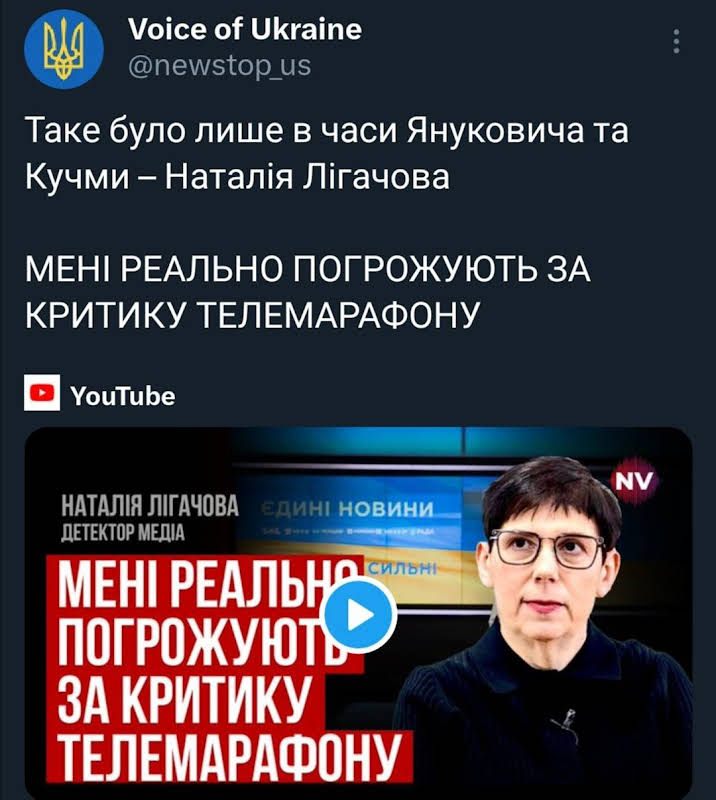Open the @newstop_us handle

pos(219,66)
